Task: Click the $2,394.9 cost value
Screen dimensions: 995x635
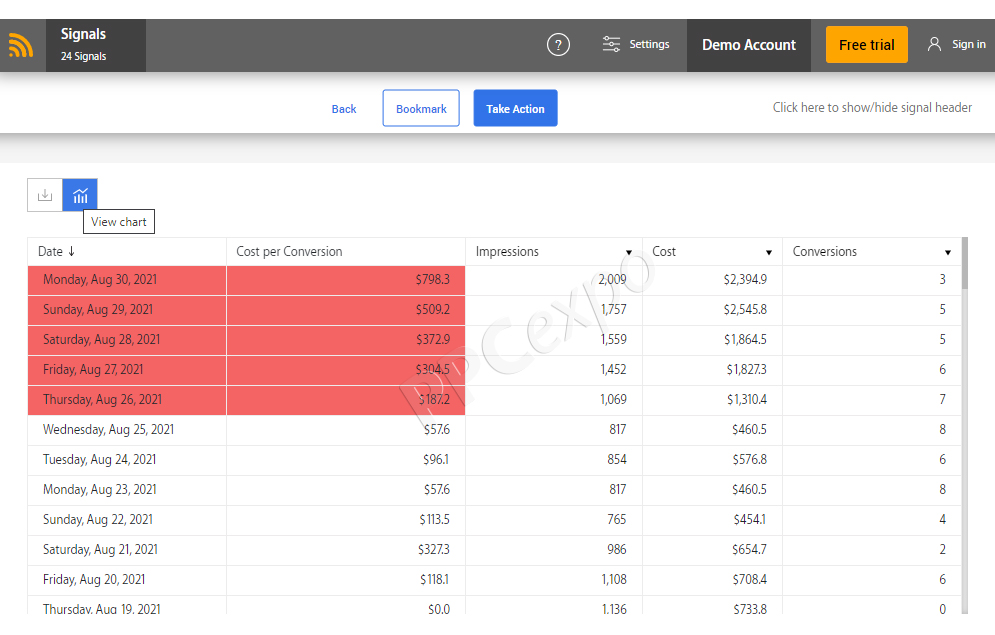Action: point(745,280)
